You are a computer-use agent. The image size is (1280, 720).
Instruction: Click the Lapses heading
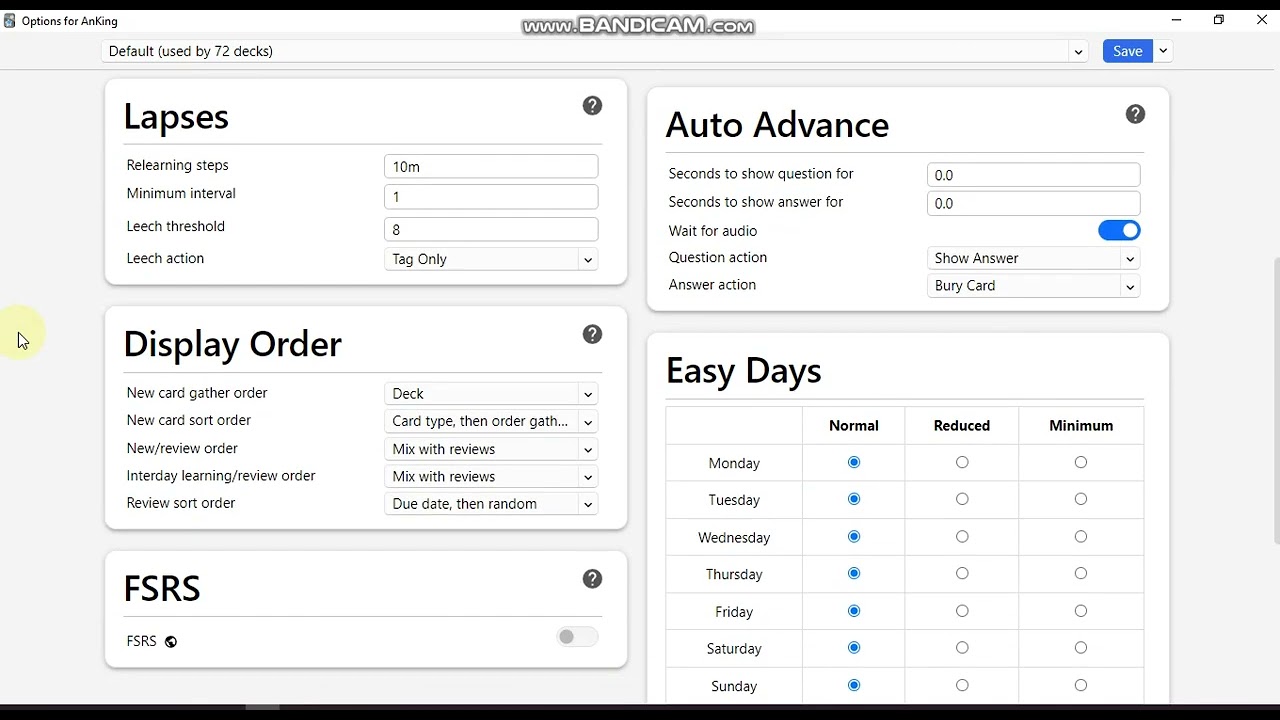(176, 116)
